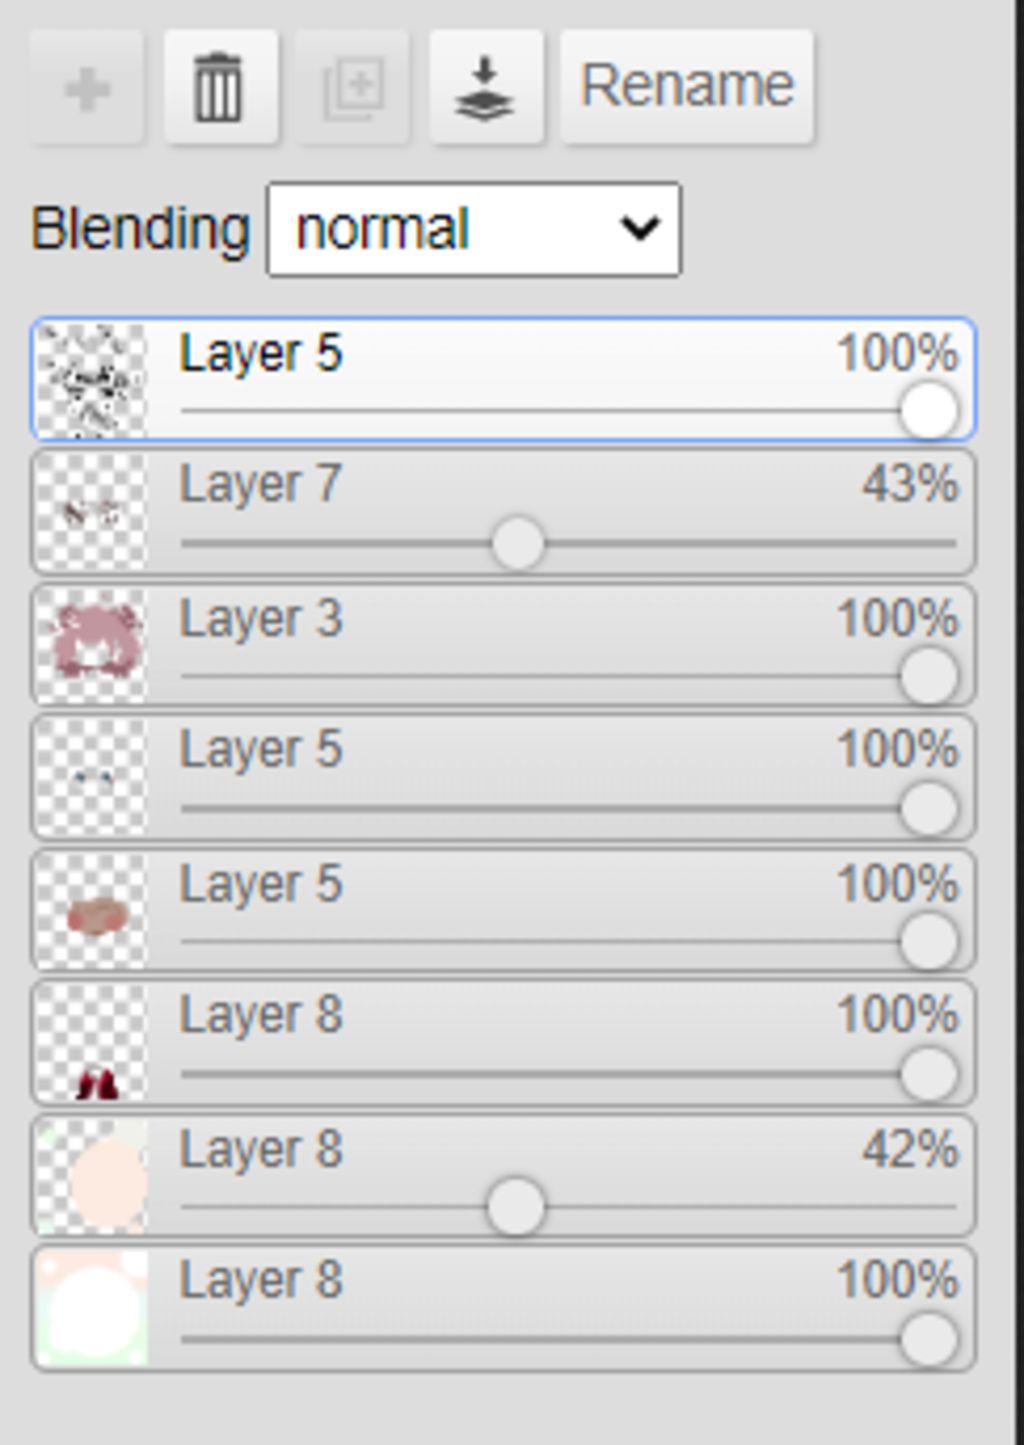Select the Layer 7 row
Screen dimensions: 1024x1445
(x=503, y=512)
